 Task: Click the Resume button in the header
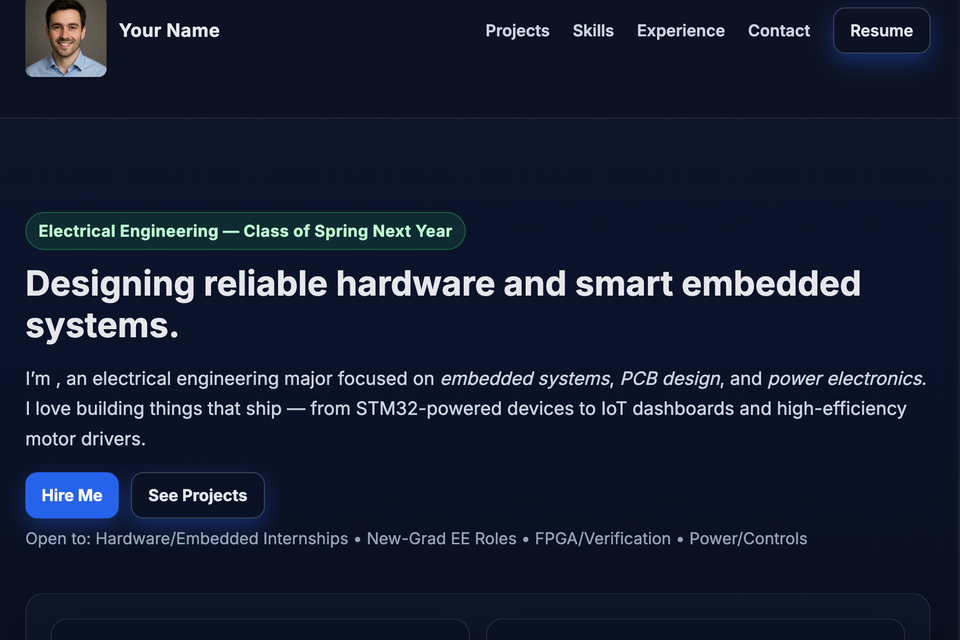click(881, 30)
